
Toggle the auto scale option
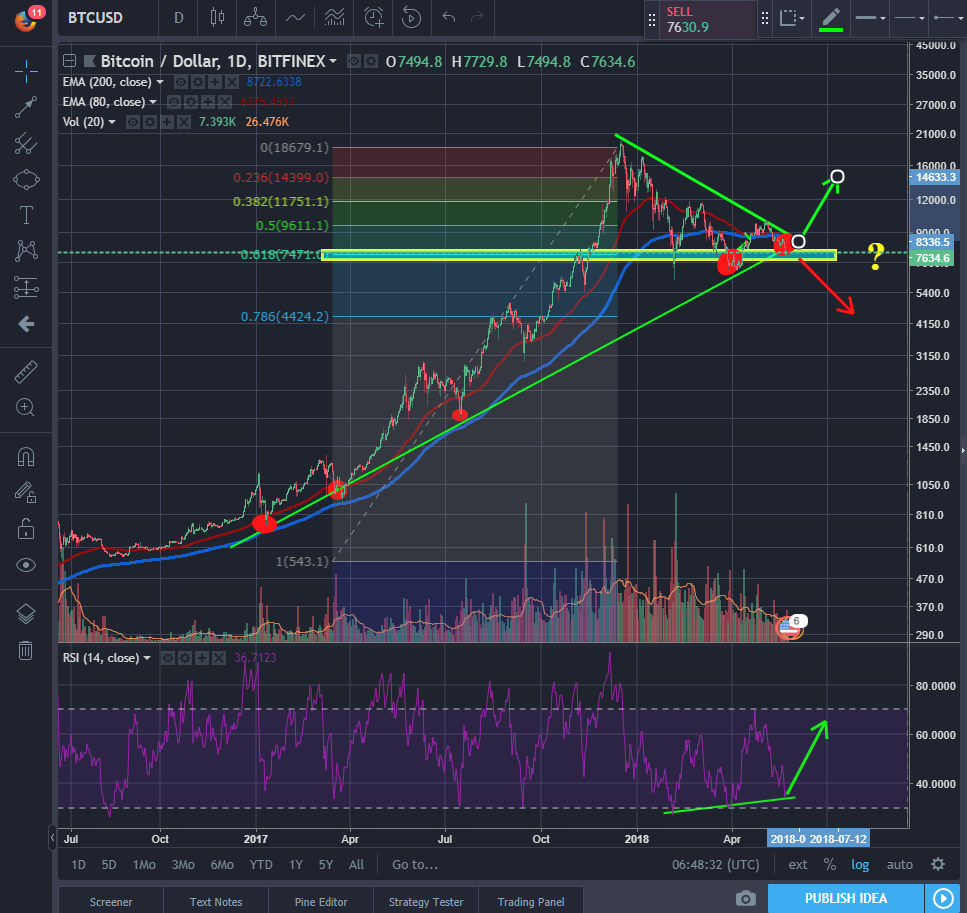click(x=900, y=864)
